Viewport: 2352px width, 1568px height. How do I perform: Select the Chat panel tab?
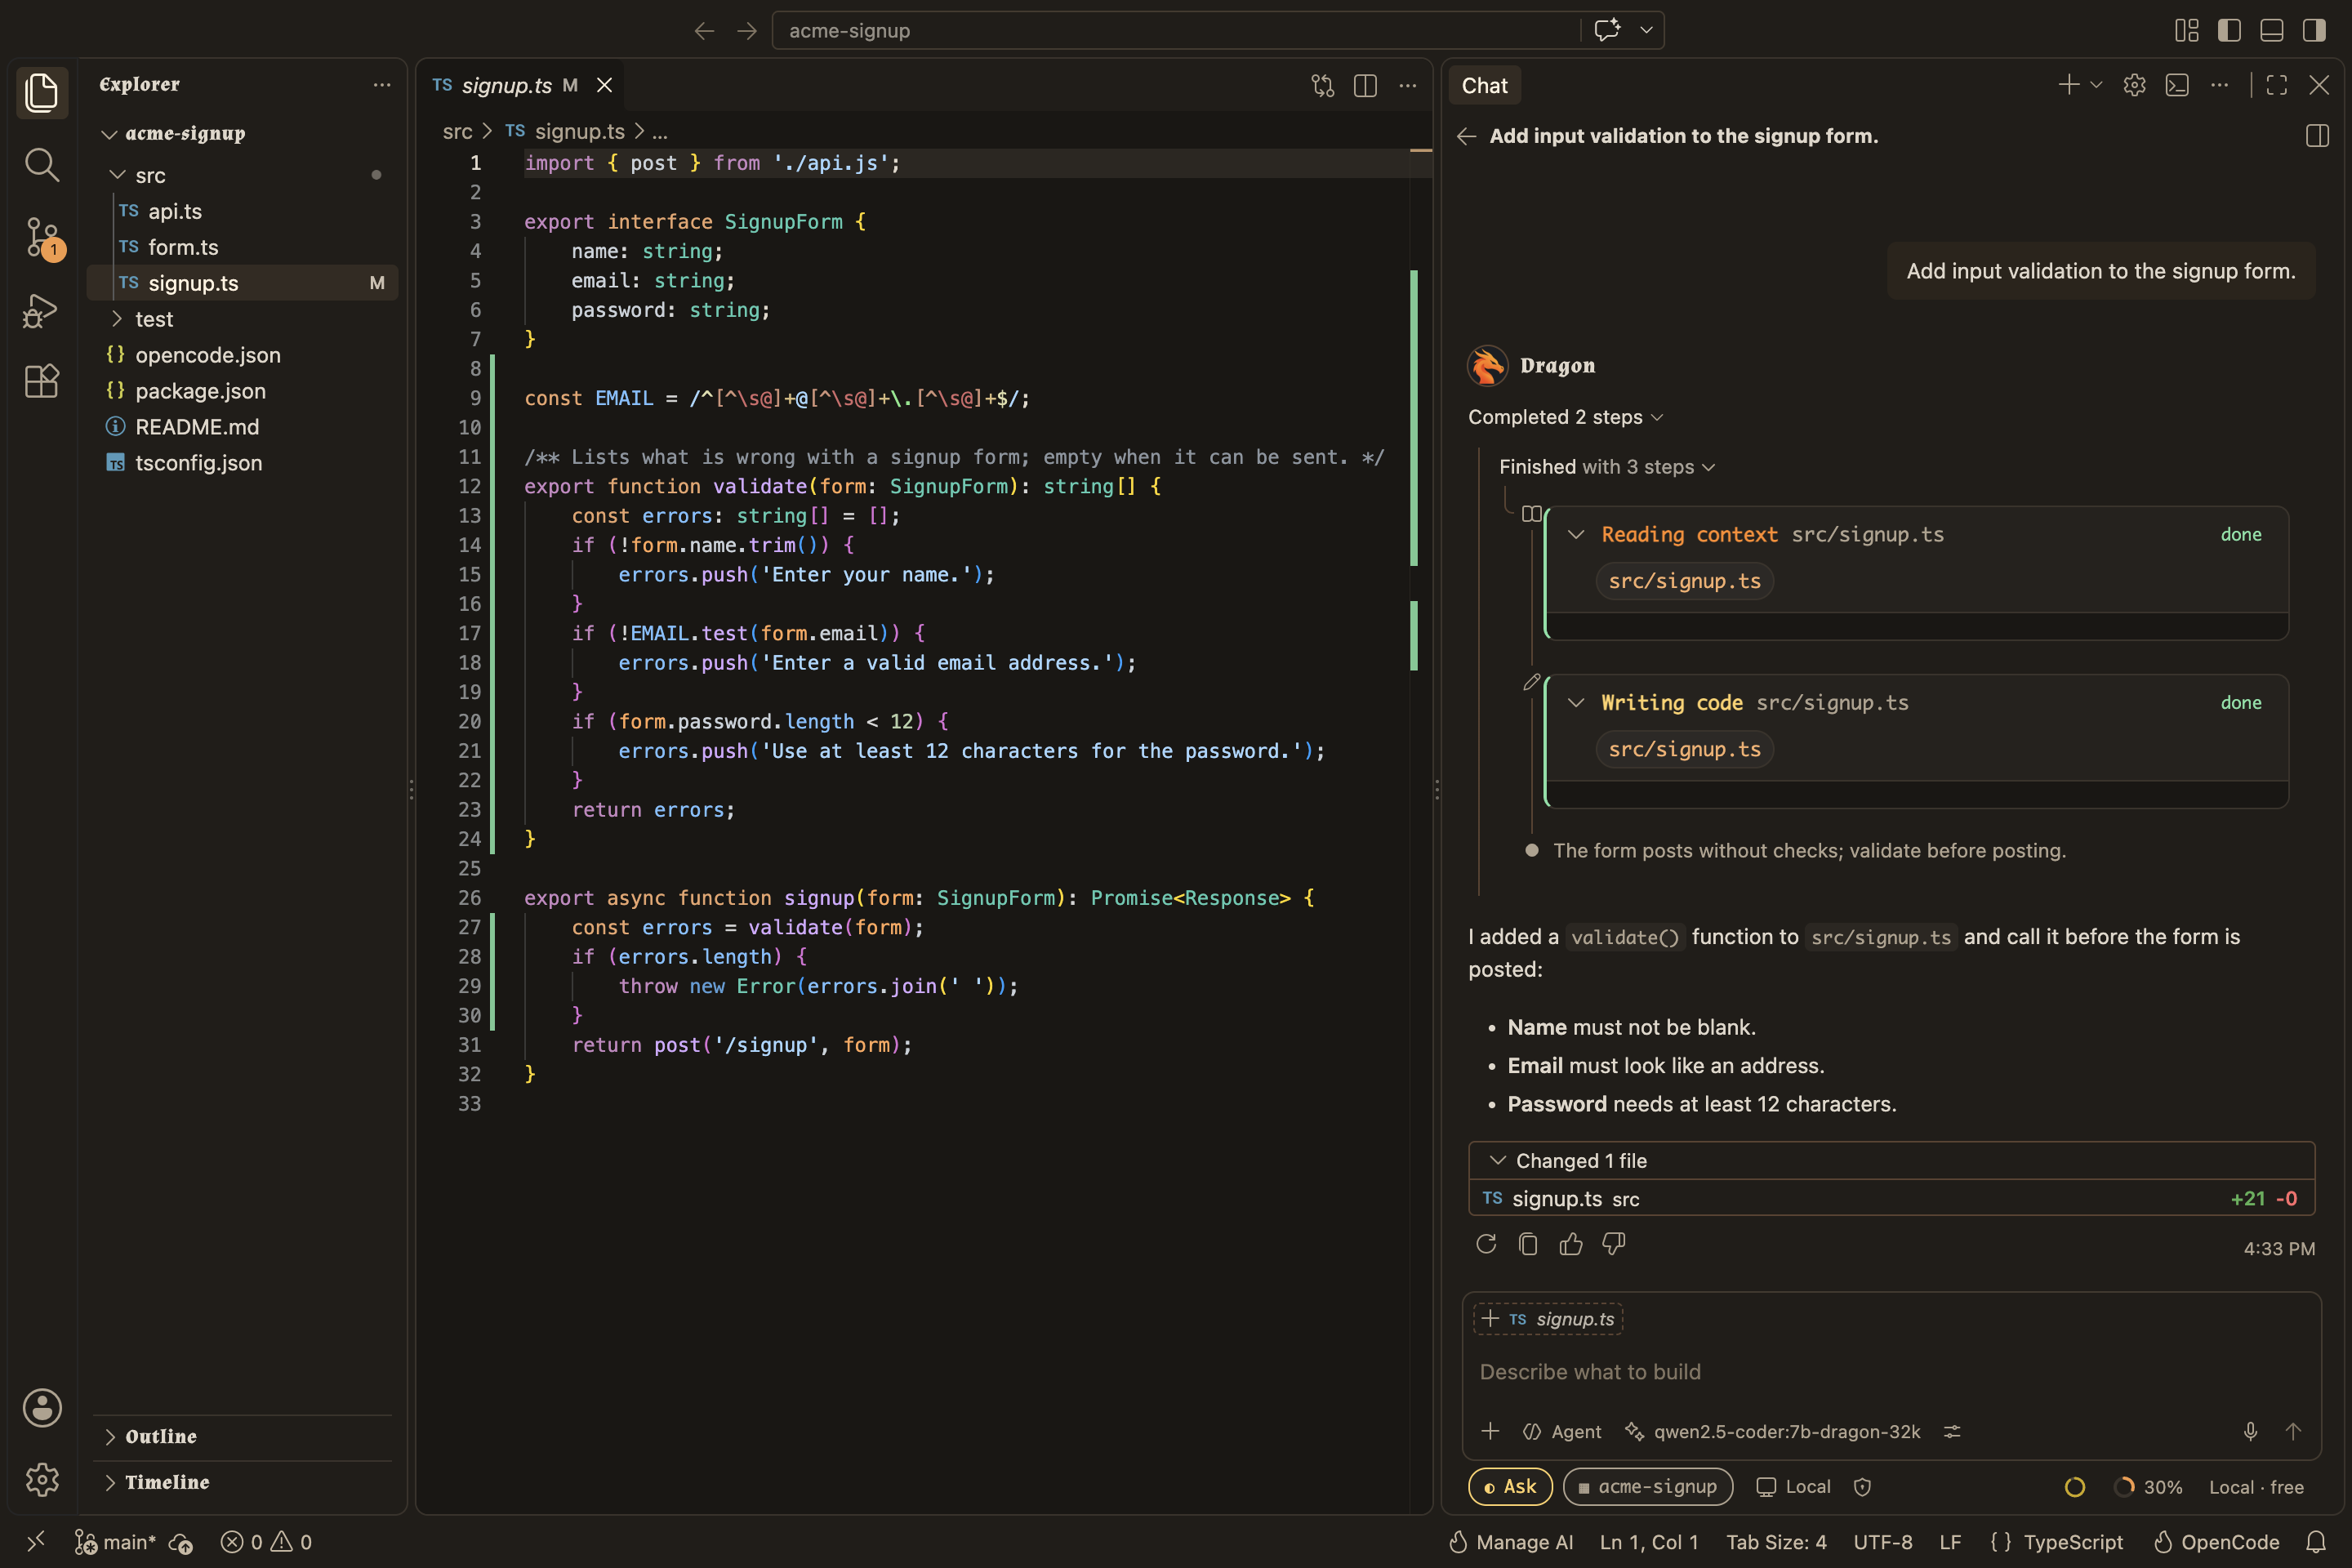click(1484, 86)
